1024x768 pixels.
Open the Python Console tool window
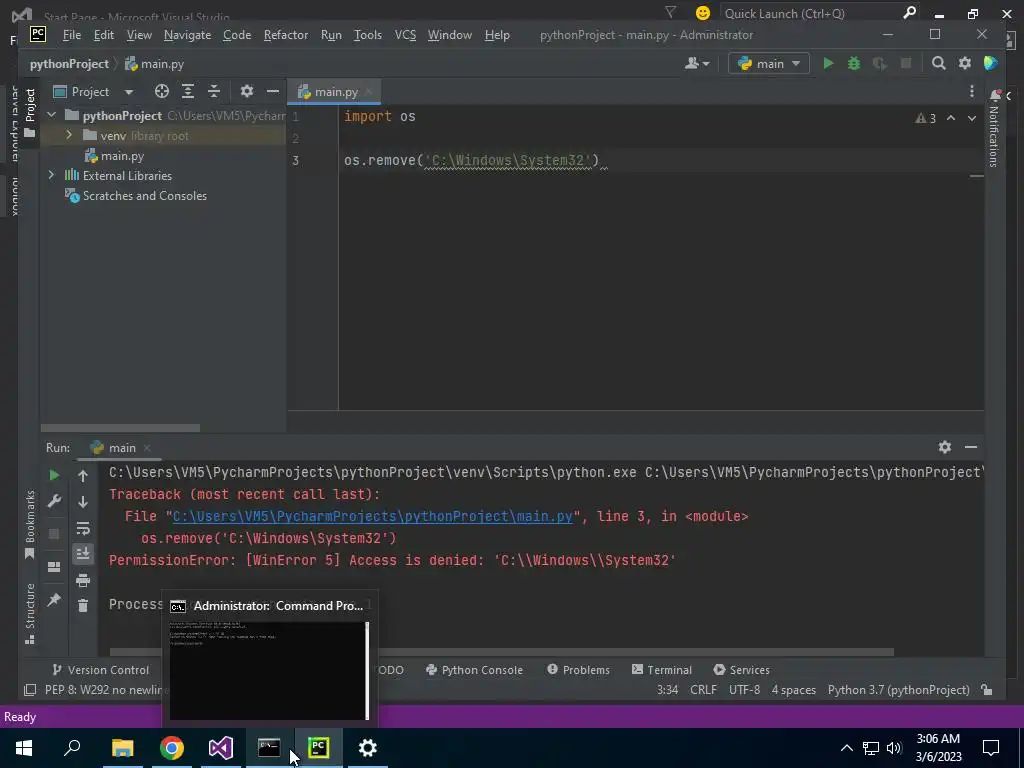pyautogui.click(x=474, y=669)
